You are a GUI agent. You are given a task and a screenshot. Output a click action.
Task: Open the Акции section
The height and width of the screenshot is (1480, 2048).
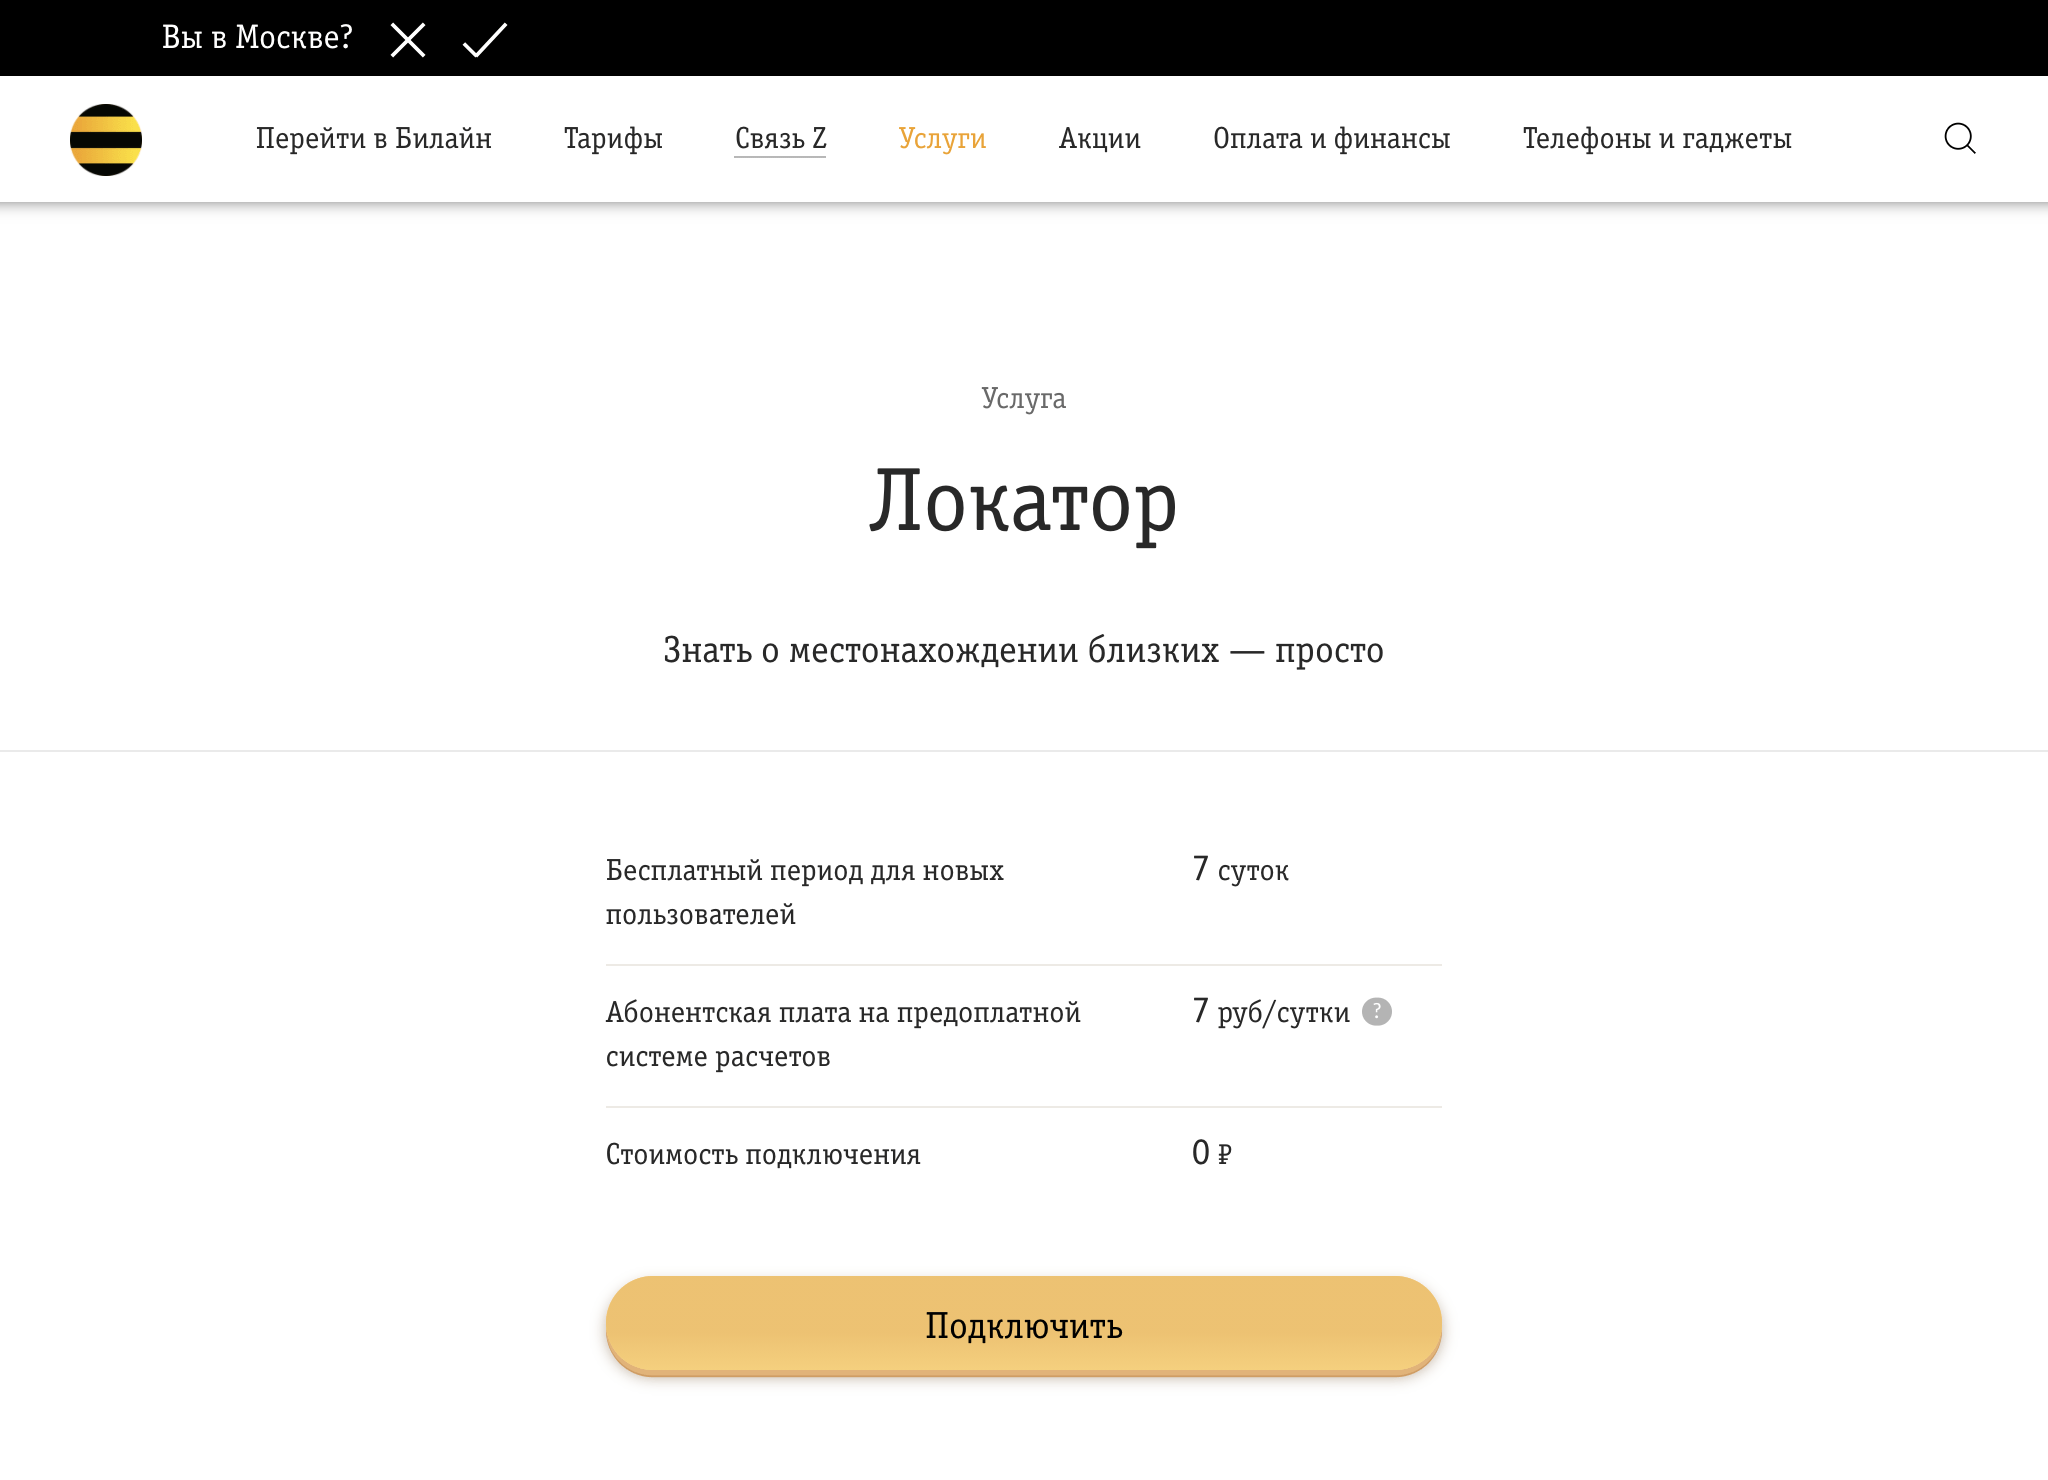pos(1099,139)
